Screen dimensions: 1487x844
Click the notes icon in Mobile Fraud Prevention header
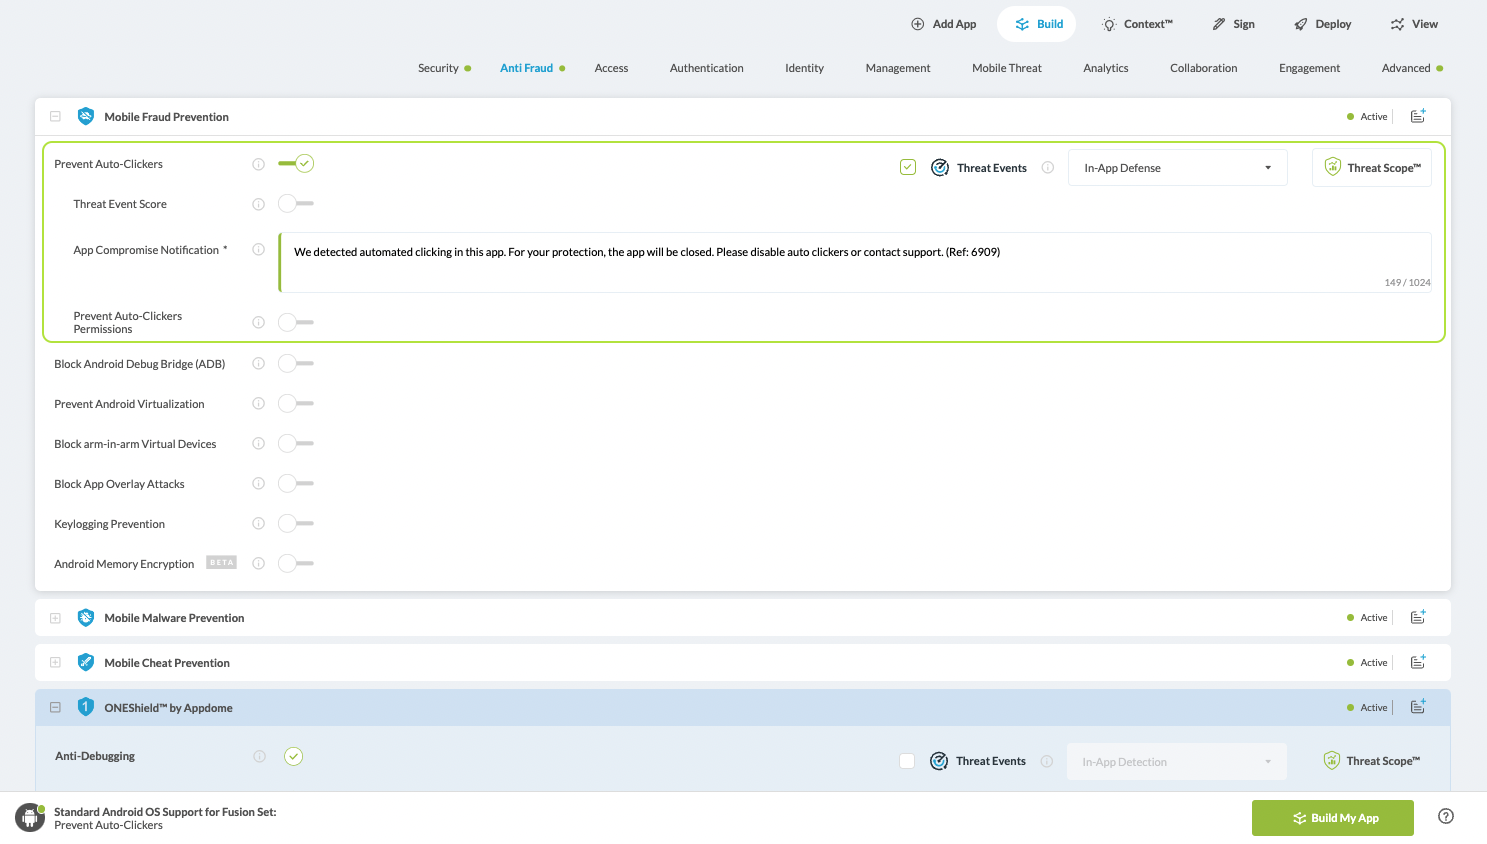click(1417, 117)
